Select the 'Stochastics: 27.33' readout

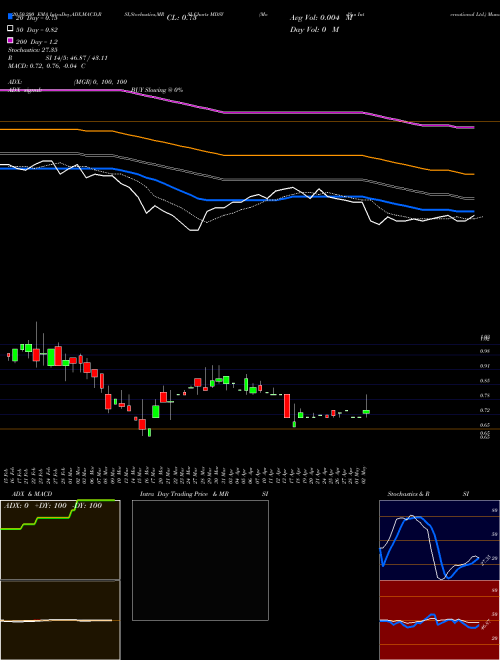[x=32, y=50]
